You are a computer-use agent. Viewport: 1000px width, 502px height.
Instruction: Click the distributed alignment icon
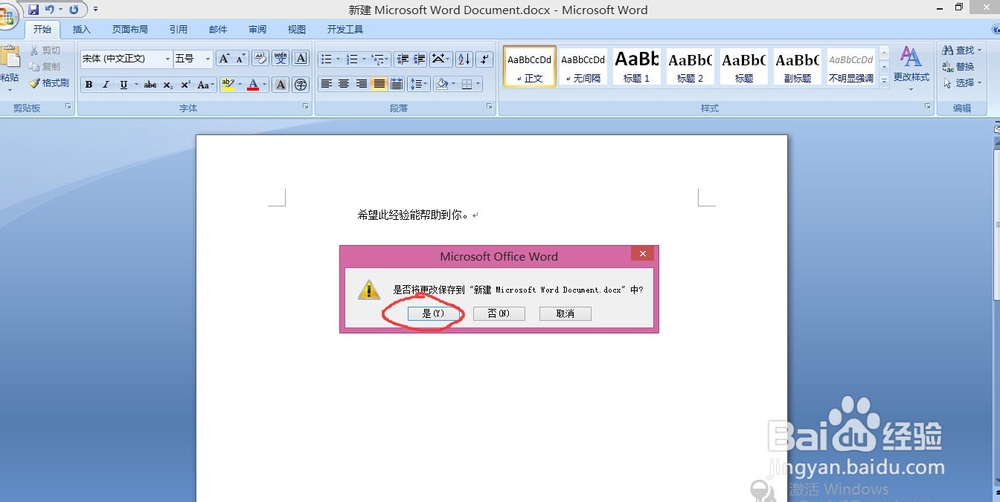[397, 84]
